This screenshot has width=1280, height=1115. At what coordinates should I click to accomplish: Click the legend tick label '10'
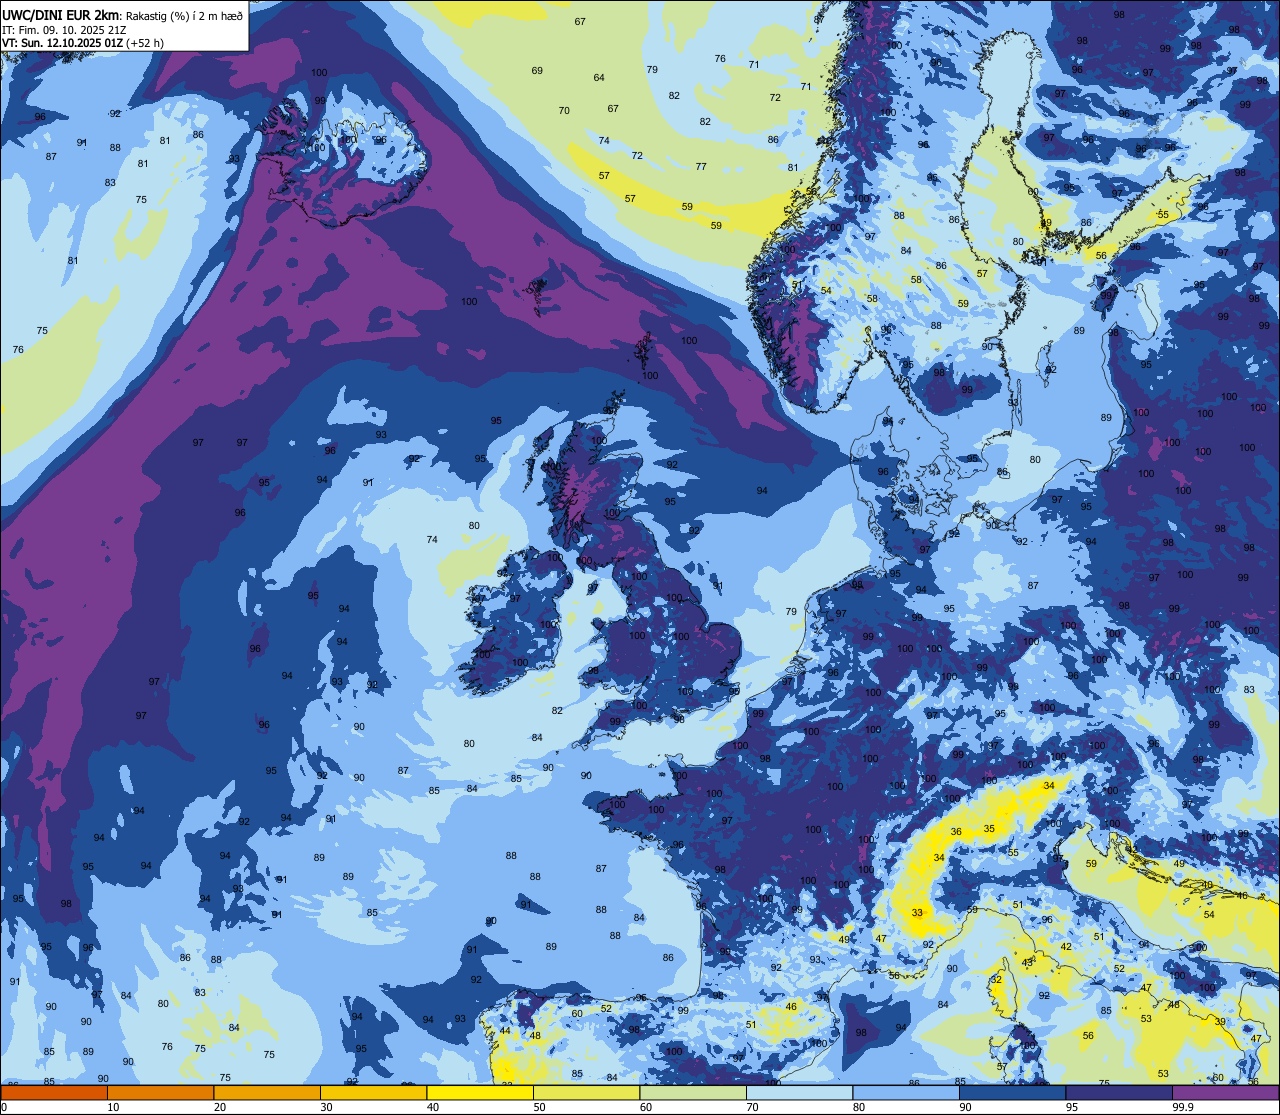(x=113, y=1107)
